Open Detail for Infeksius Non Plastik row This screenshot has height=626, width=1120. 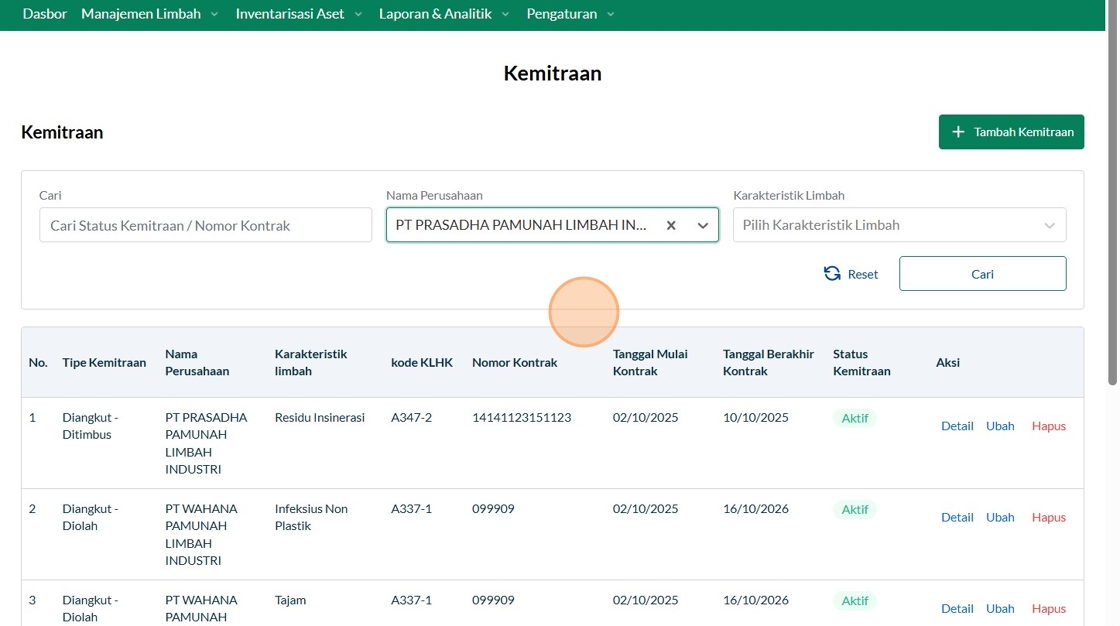(956, 517)
